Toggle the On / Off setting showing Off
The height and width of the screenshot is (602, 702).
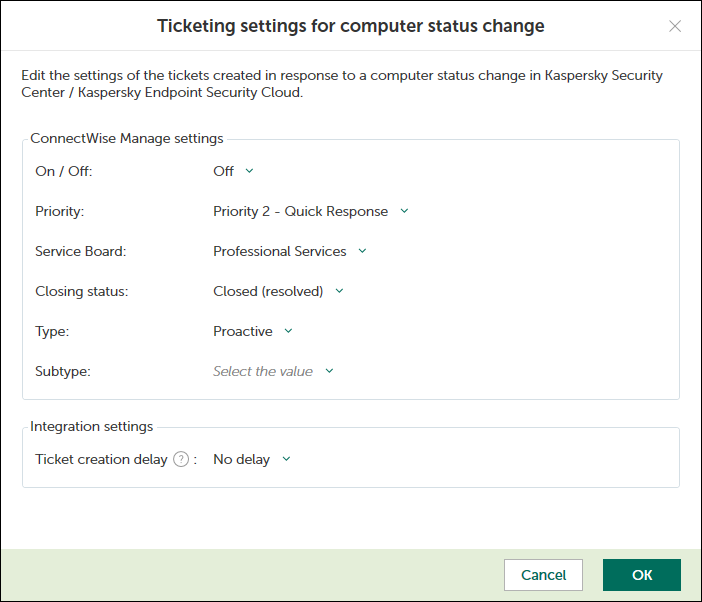[x=223, y=171]
